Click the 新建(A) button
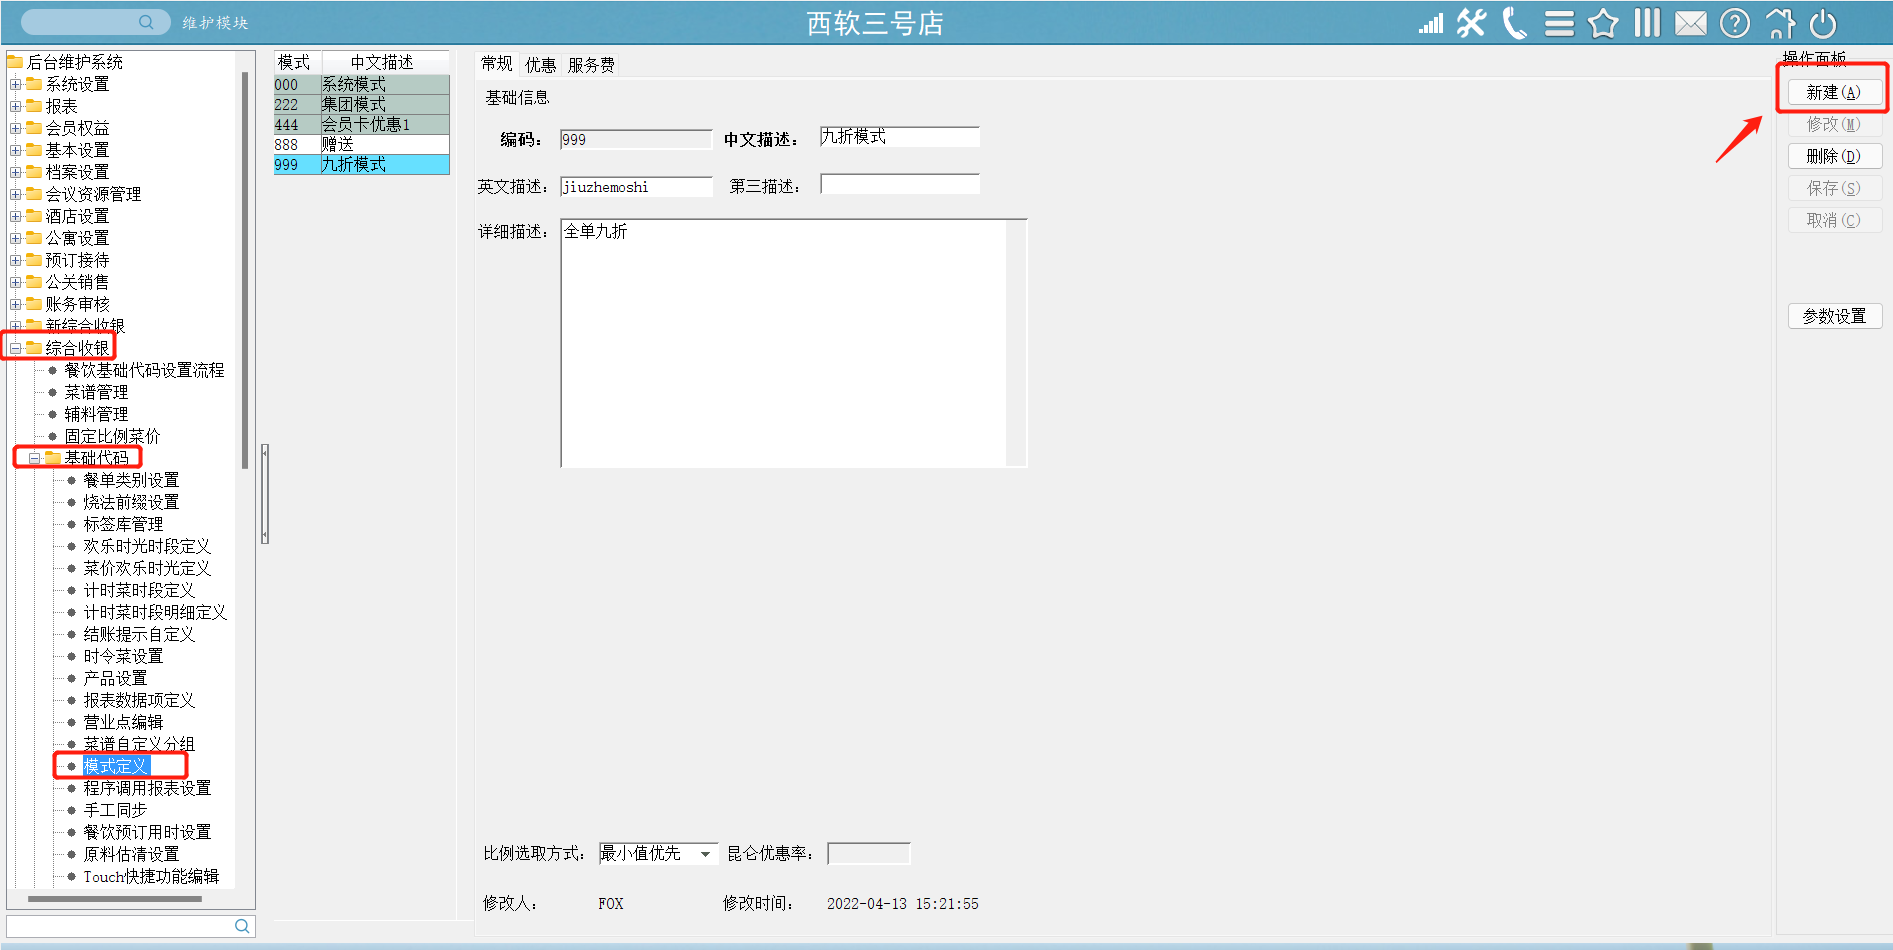This screenshot has width=1893, height=950. tap(1833, 92)
